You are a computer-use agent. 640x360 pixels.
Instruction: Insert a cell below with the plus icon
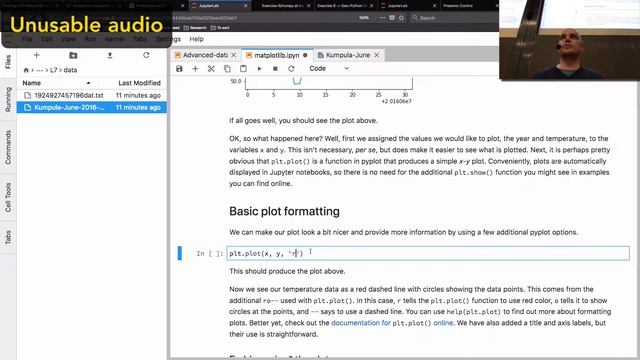[x=195, y=69]
